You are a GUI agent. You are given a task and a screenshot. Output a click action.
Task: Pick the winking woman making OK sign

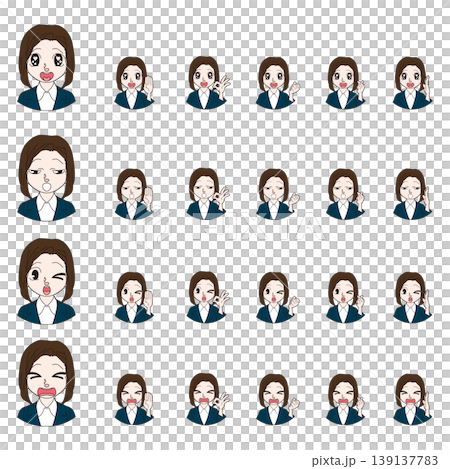208,297
